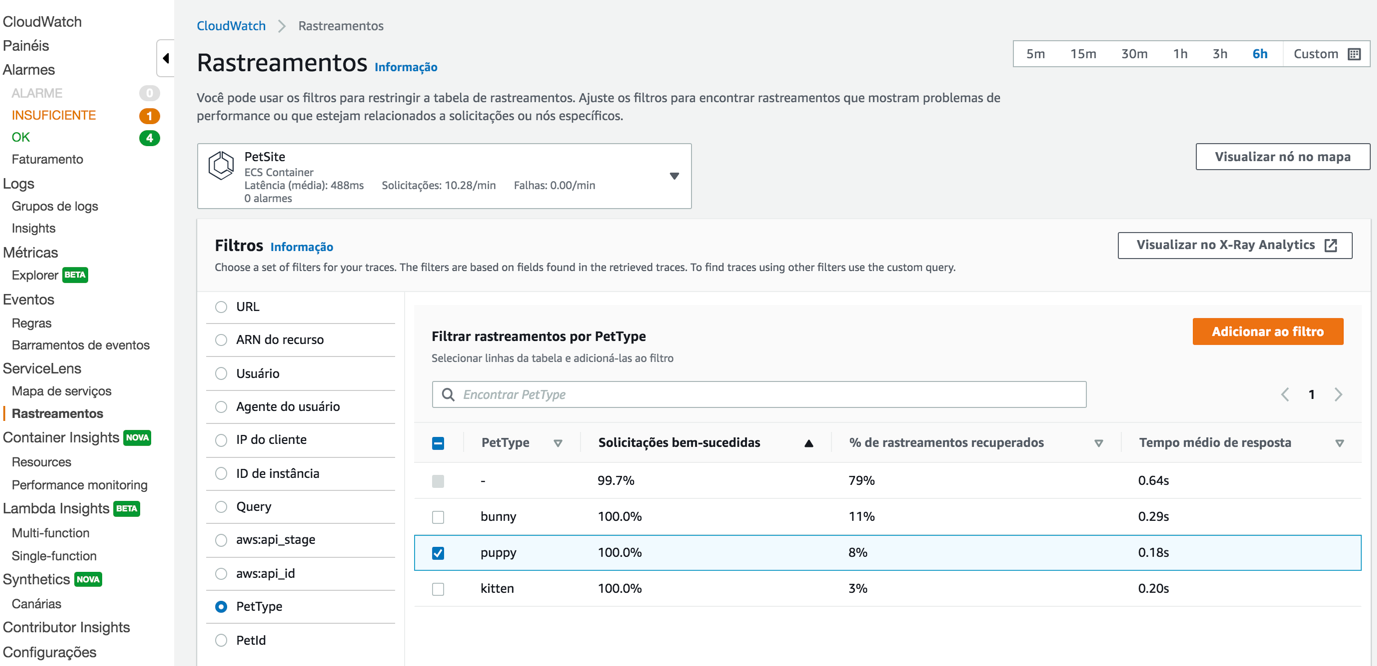Select the 1h time range tab
This screenshot has width=1377, height=666.
pyautogui.click(x=1180, y=54)
